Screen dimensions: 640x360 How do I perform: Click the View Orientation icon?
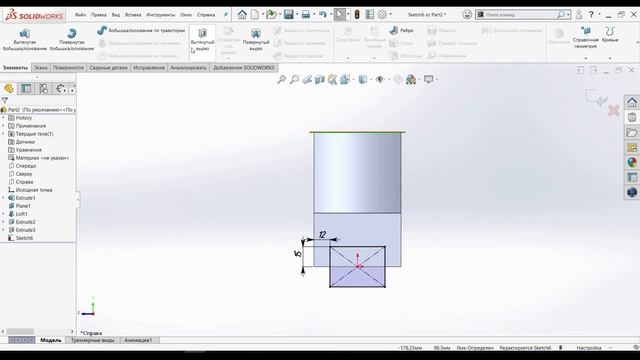tap(345, 79)
